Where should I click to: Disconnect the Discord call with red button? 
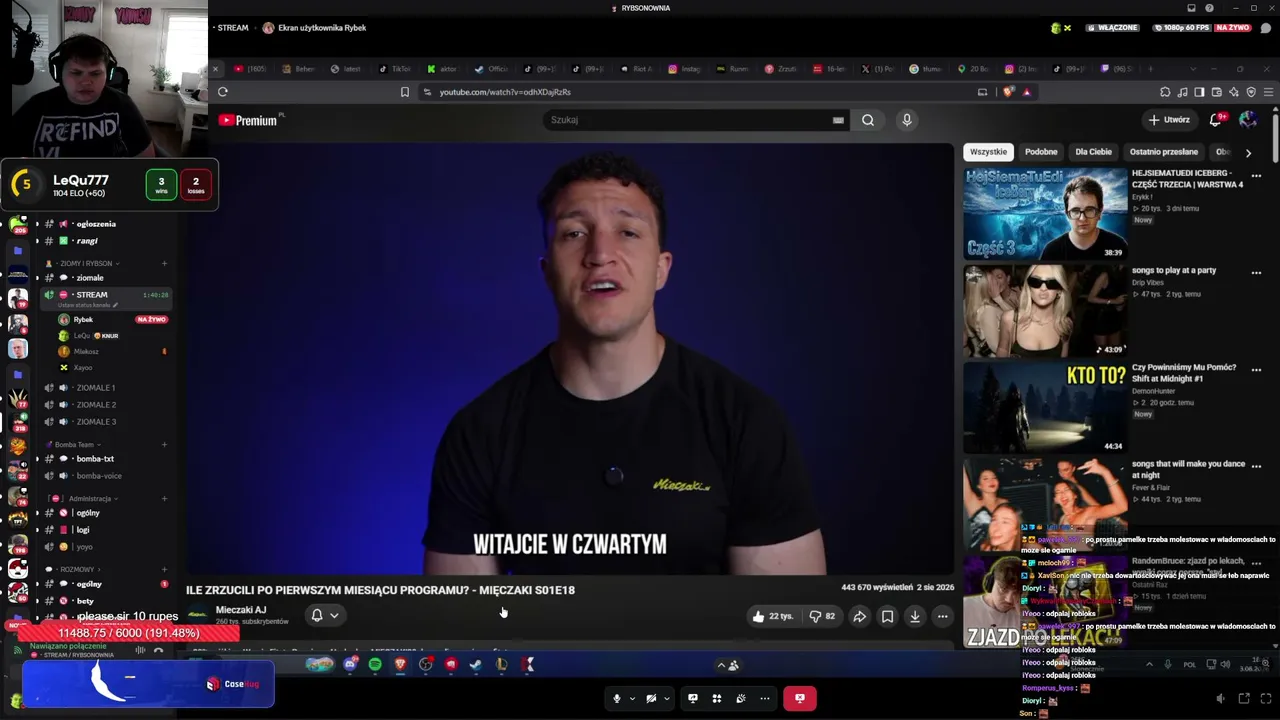coord(799,698)
